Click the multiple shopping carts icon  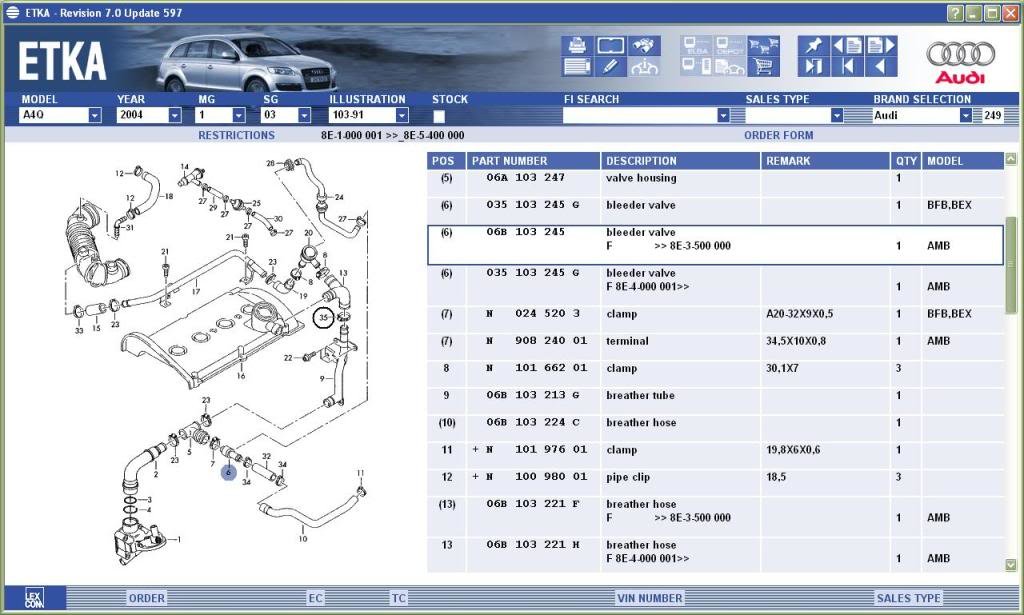click(763, 45)
